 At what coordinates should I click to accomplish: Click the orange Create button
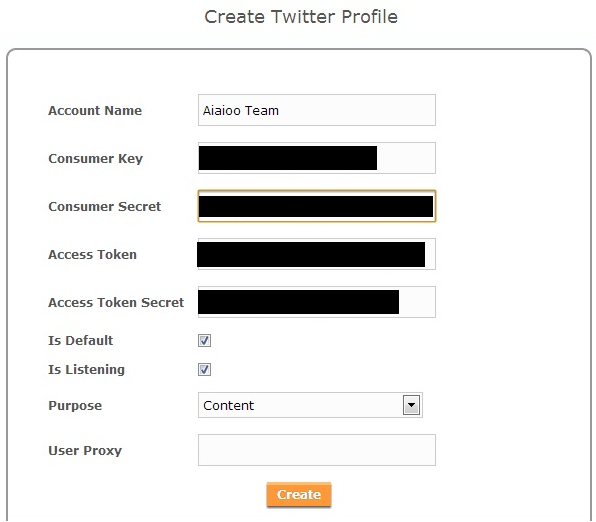(x=299, y=494)
